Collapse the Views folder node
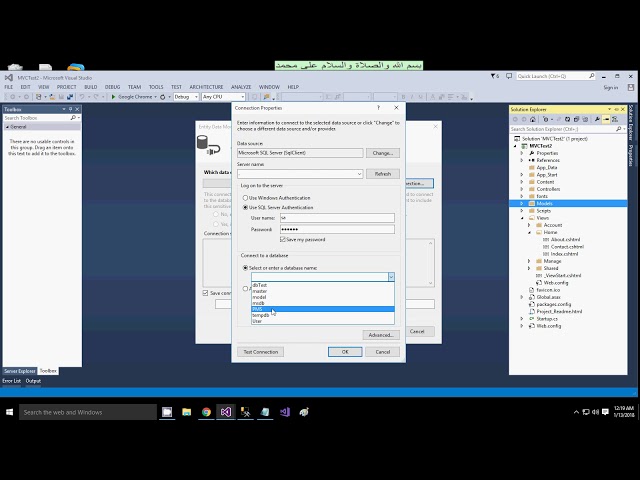The width and height of the screenshot is (640, 480). (x=522, y=218)
